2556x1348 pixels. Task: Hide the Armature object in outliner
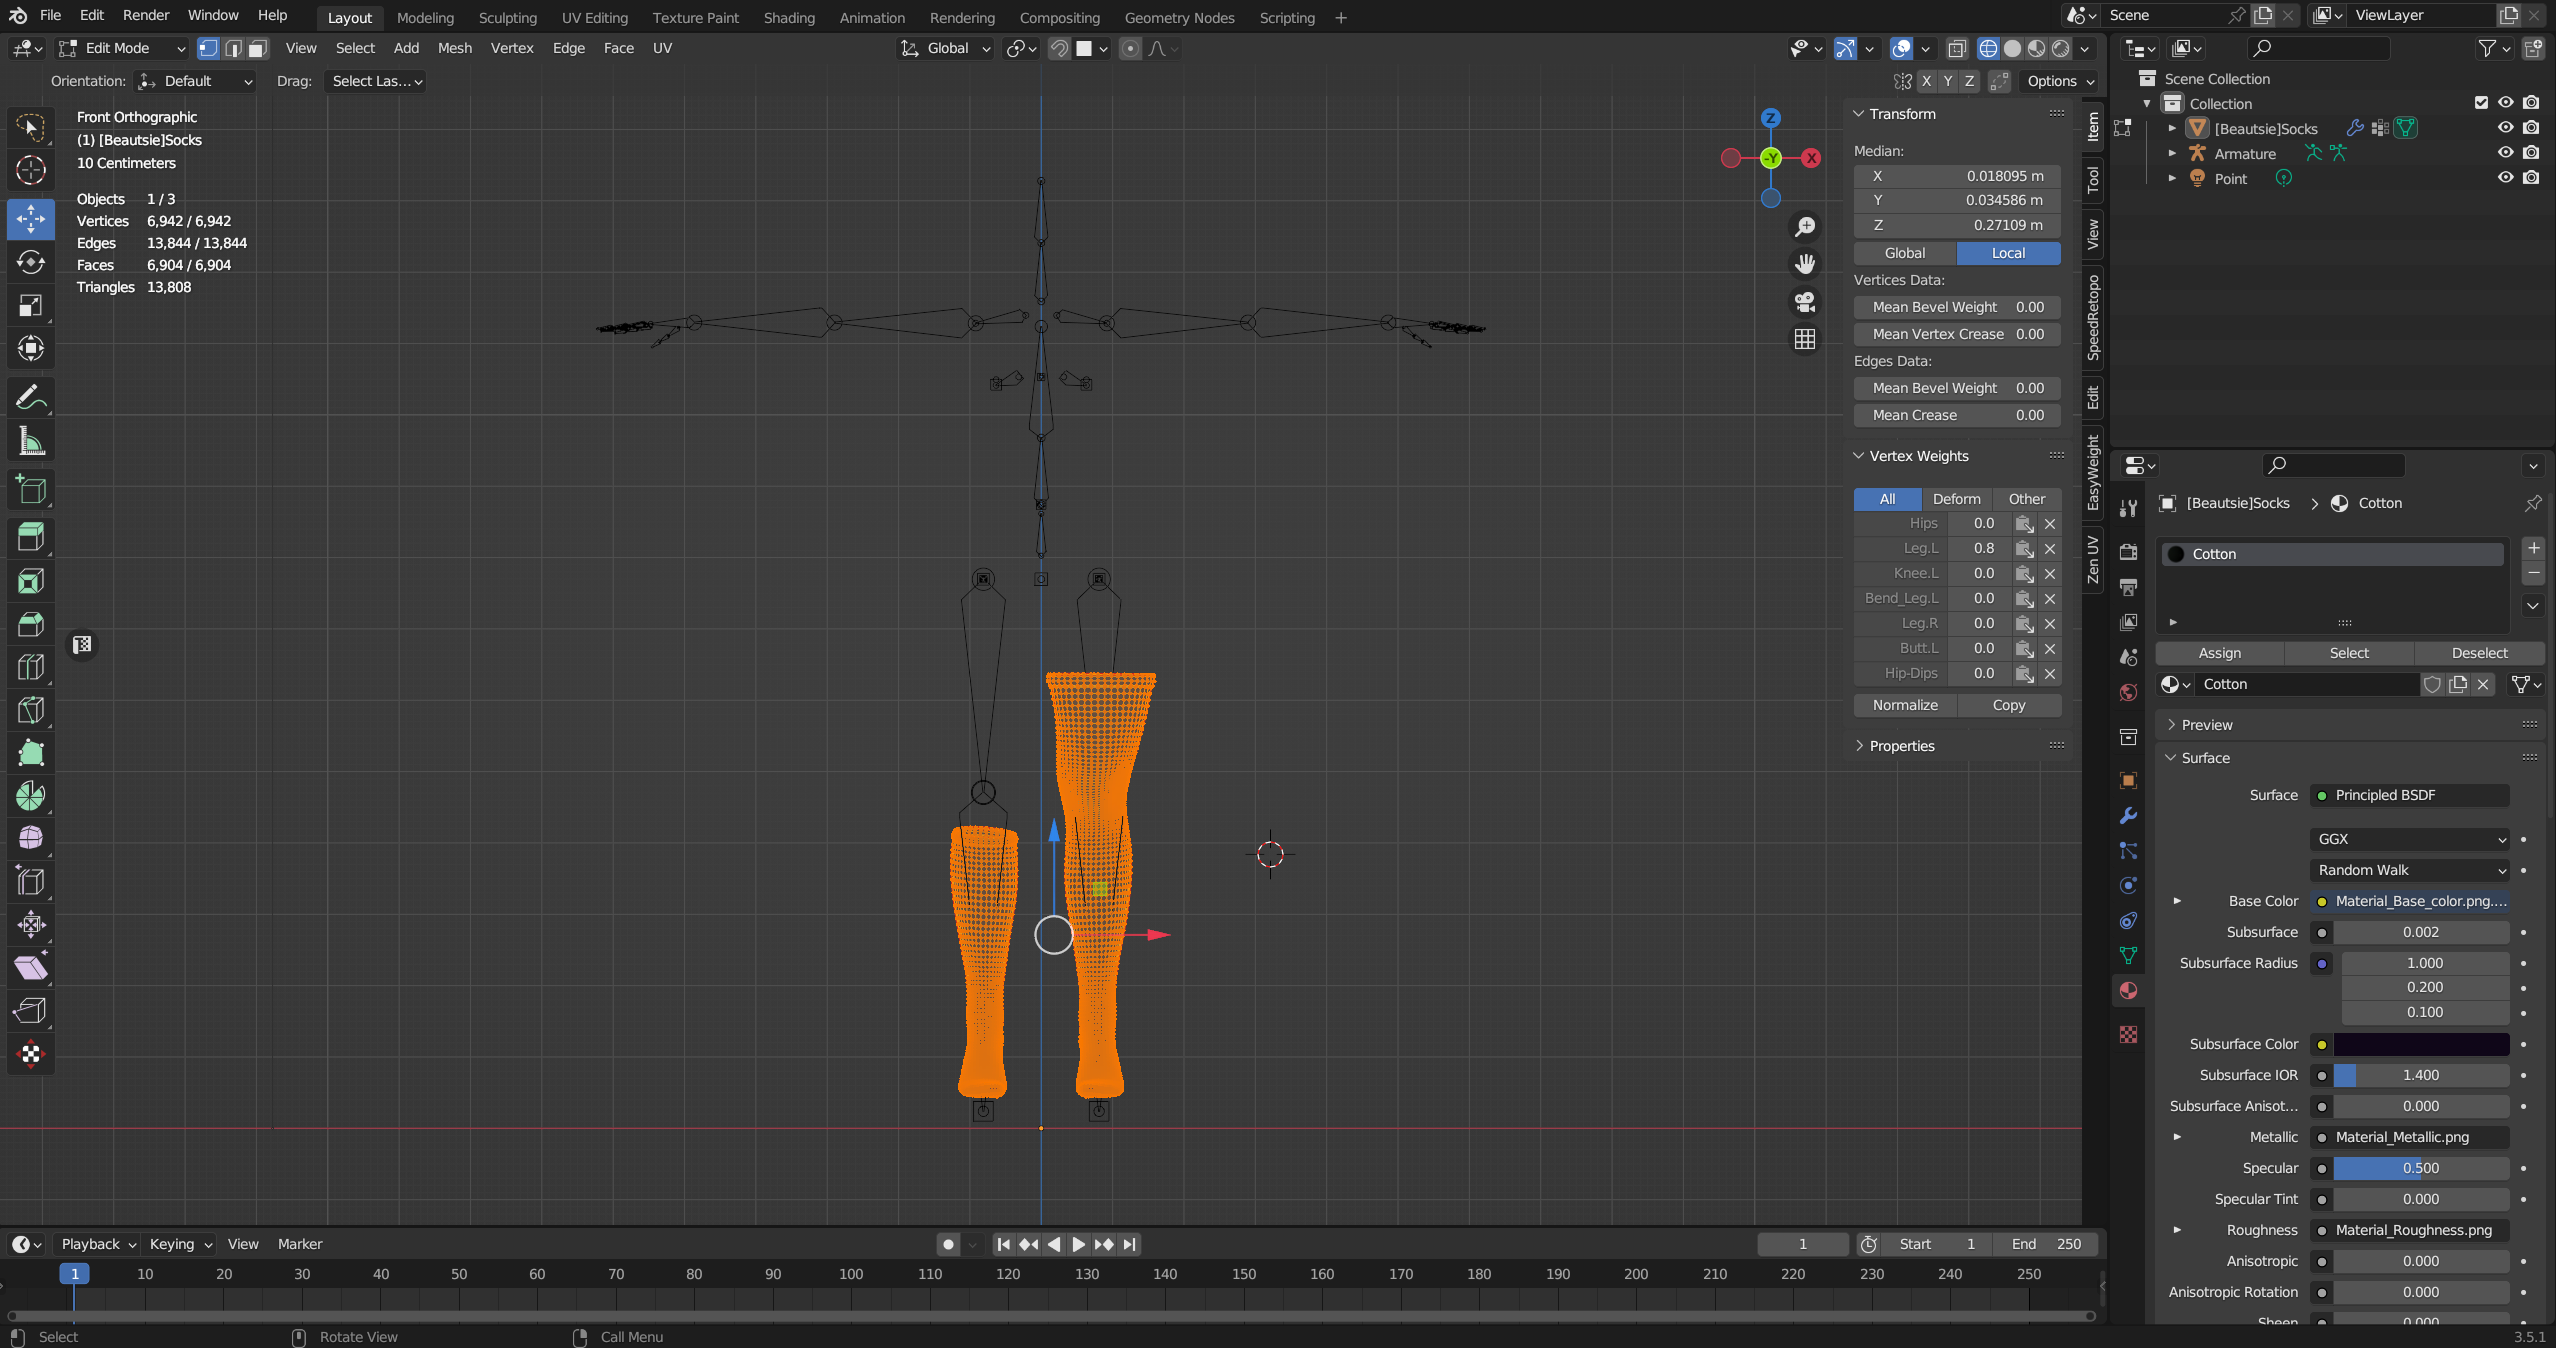2505,153
